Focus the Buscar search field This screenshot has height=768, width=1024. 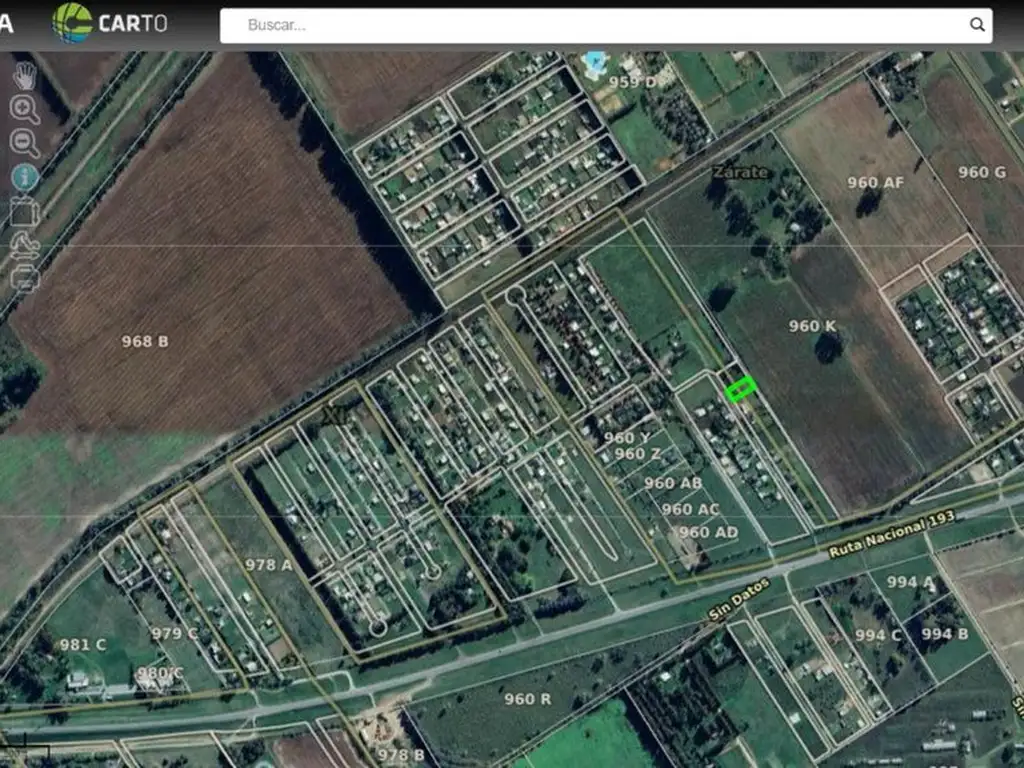(x=600, y=25)
